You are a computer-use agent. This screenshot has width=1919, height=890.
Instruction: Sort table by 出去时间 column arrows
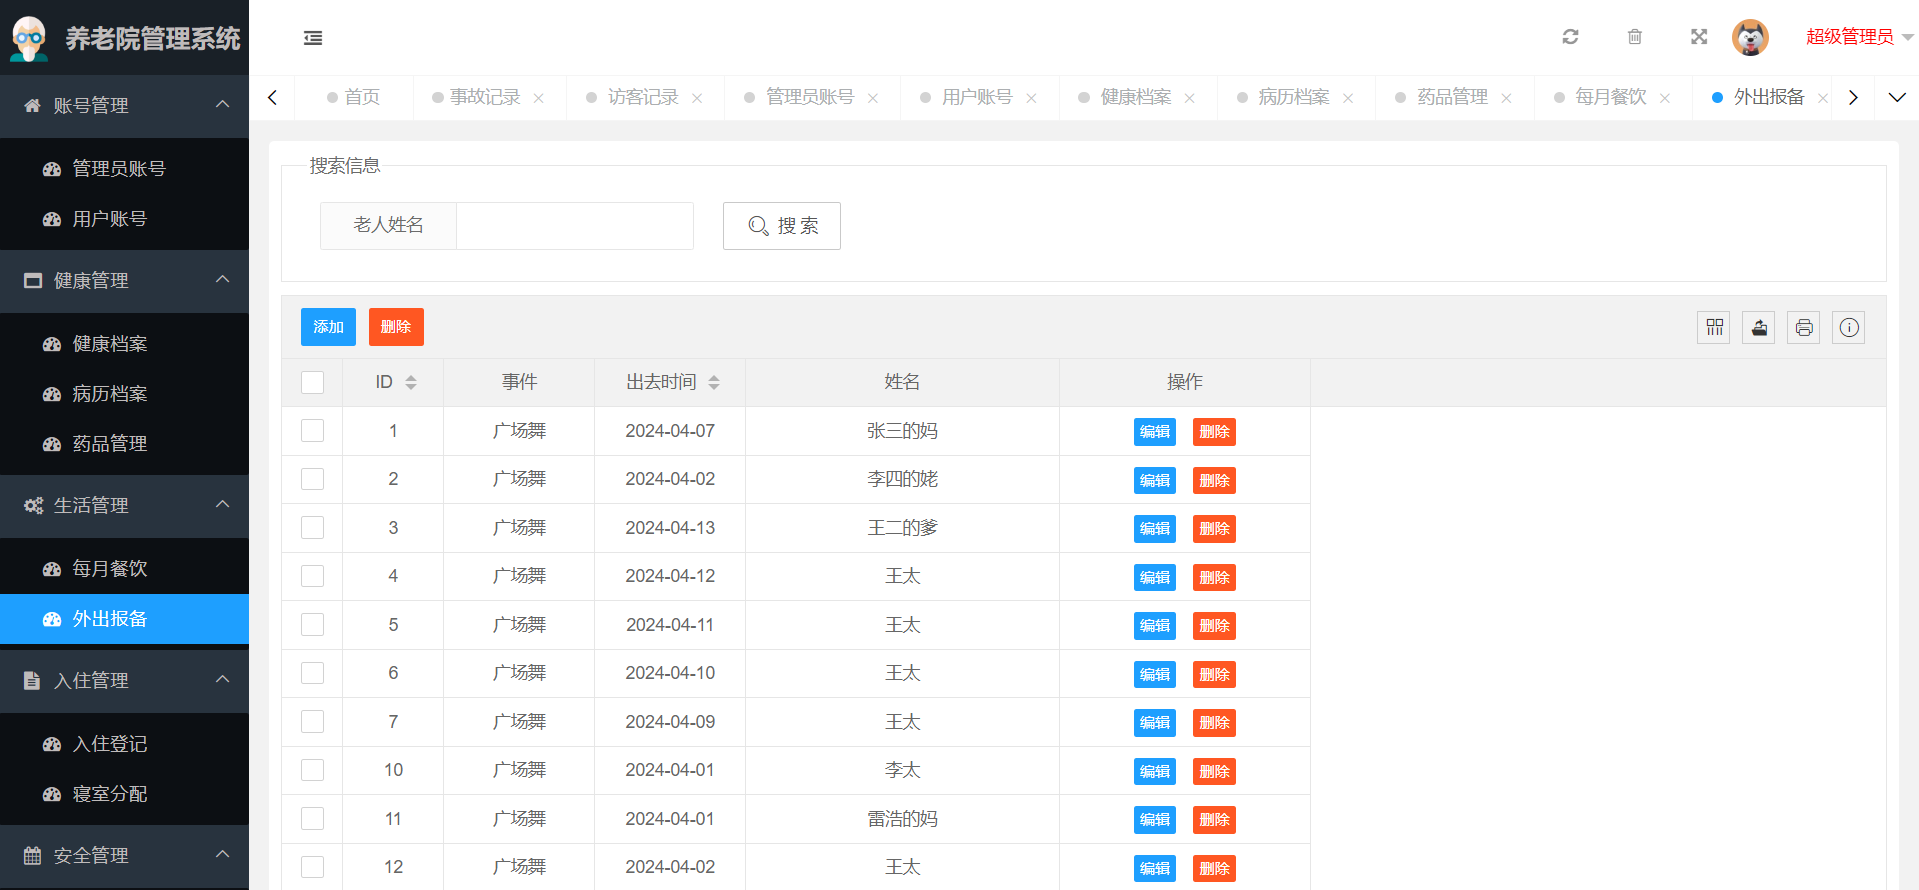click(x=714, y=382)
